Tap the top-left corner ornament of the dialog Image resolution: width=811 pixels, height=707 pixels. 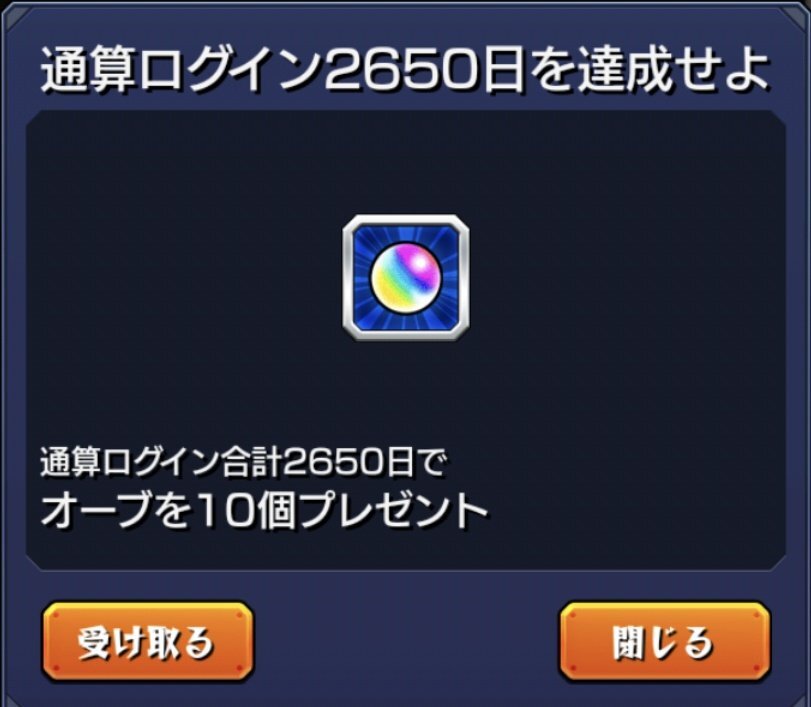click(13, 13)
